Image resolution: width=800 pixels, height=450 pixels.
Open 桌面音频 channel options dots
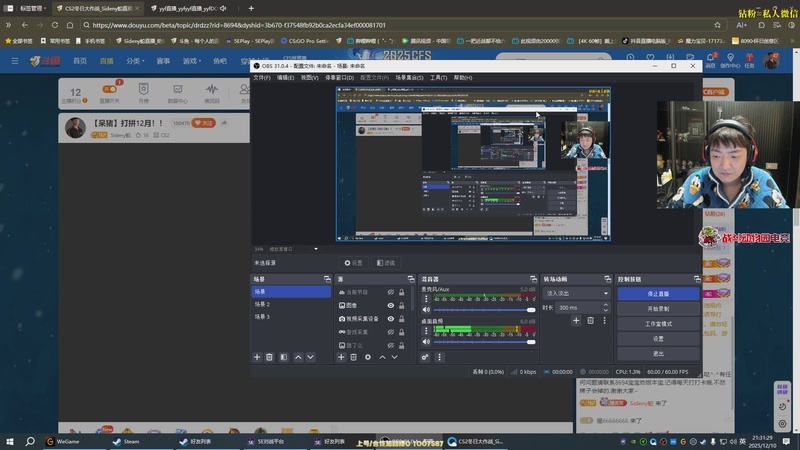(x=426, y=331)
